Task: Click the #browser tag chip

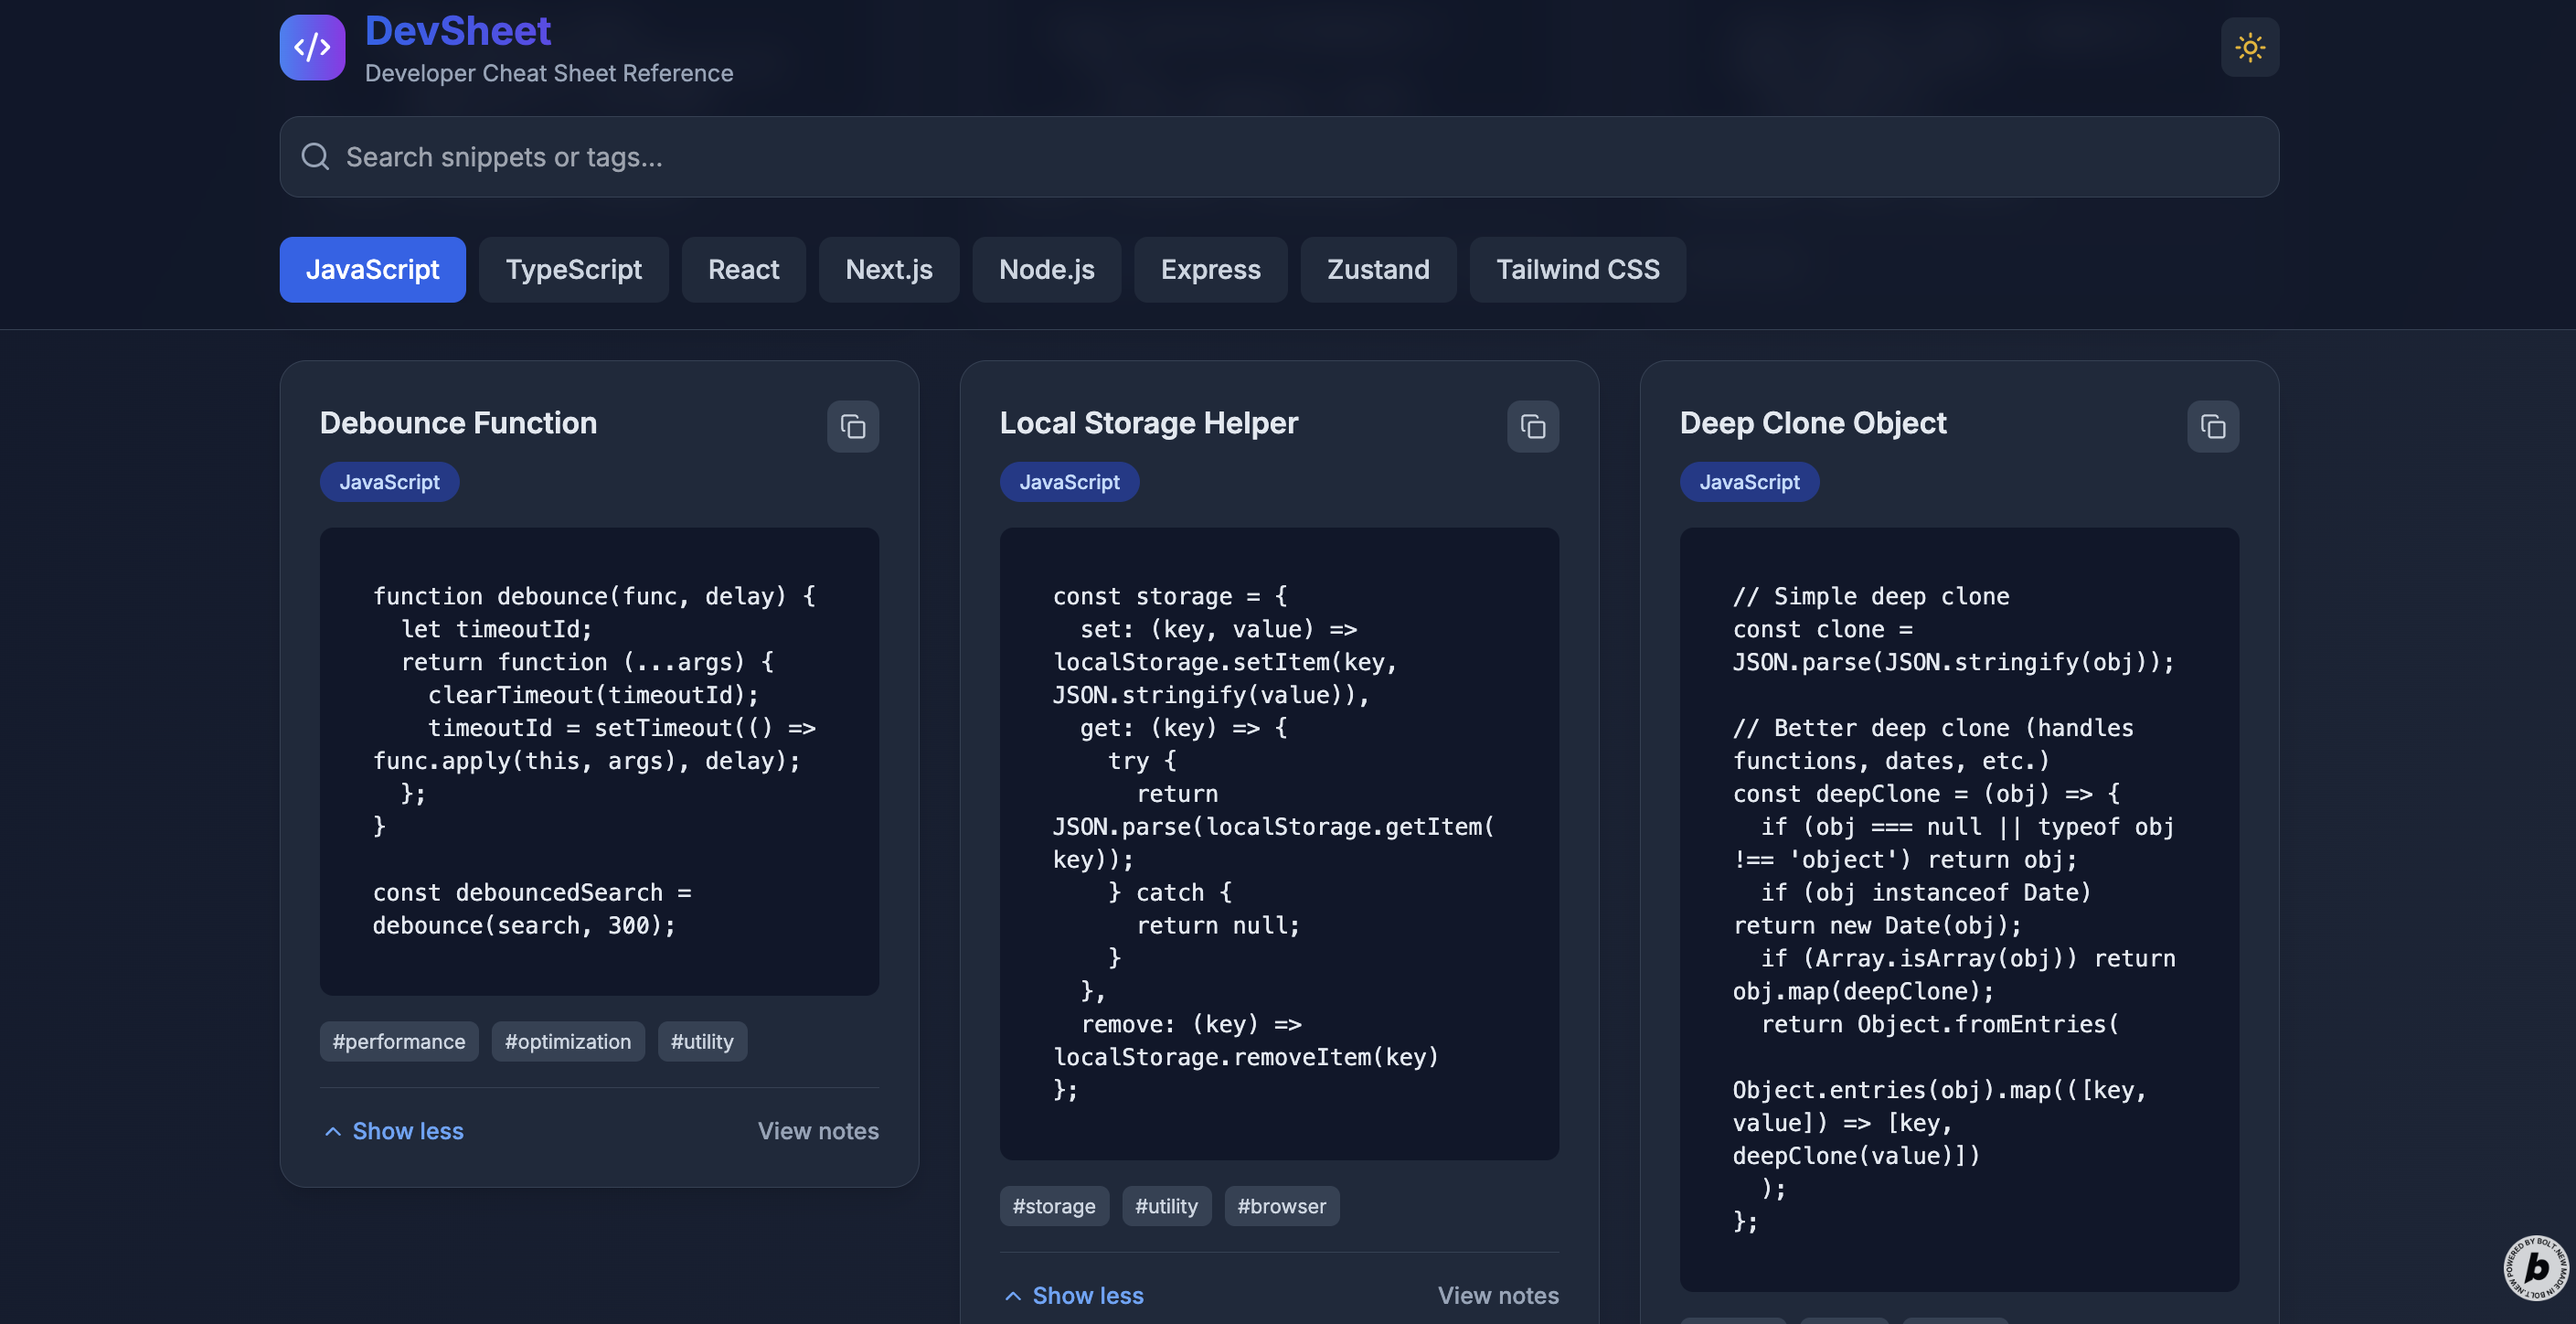Action: (1281, 1207)
